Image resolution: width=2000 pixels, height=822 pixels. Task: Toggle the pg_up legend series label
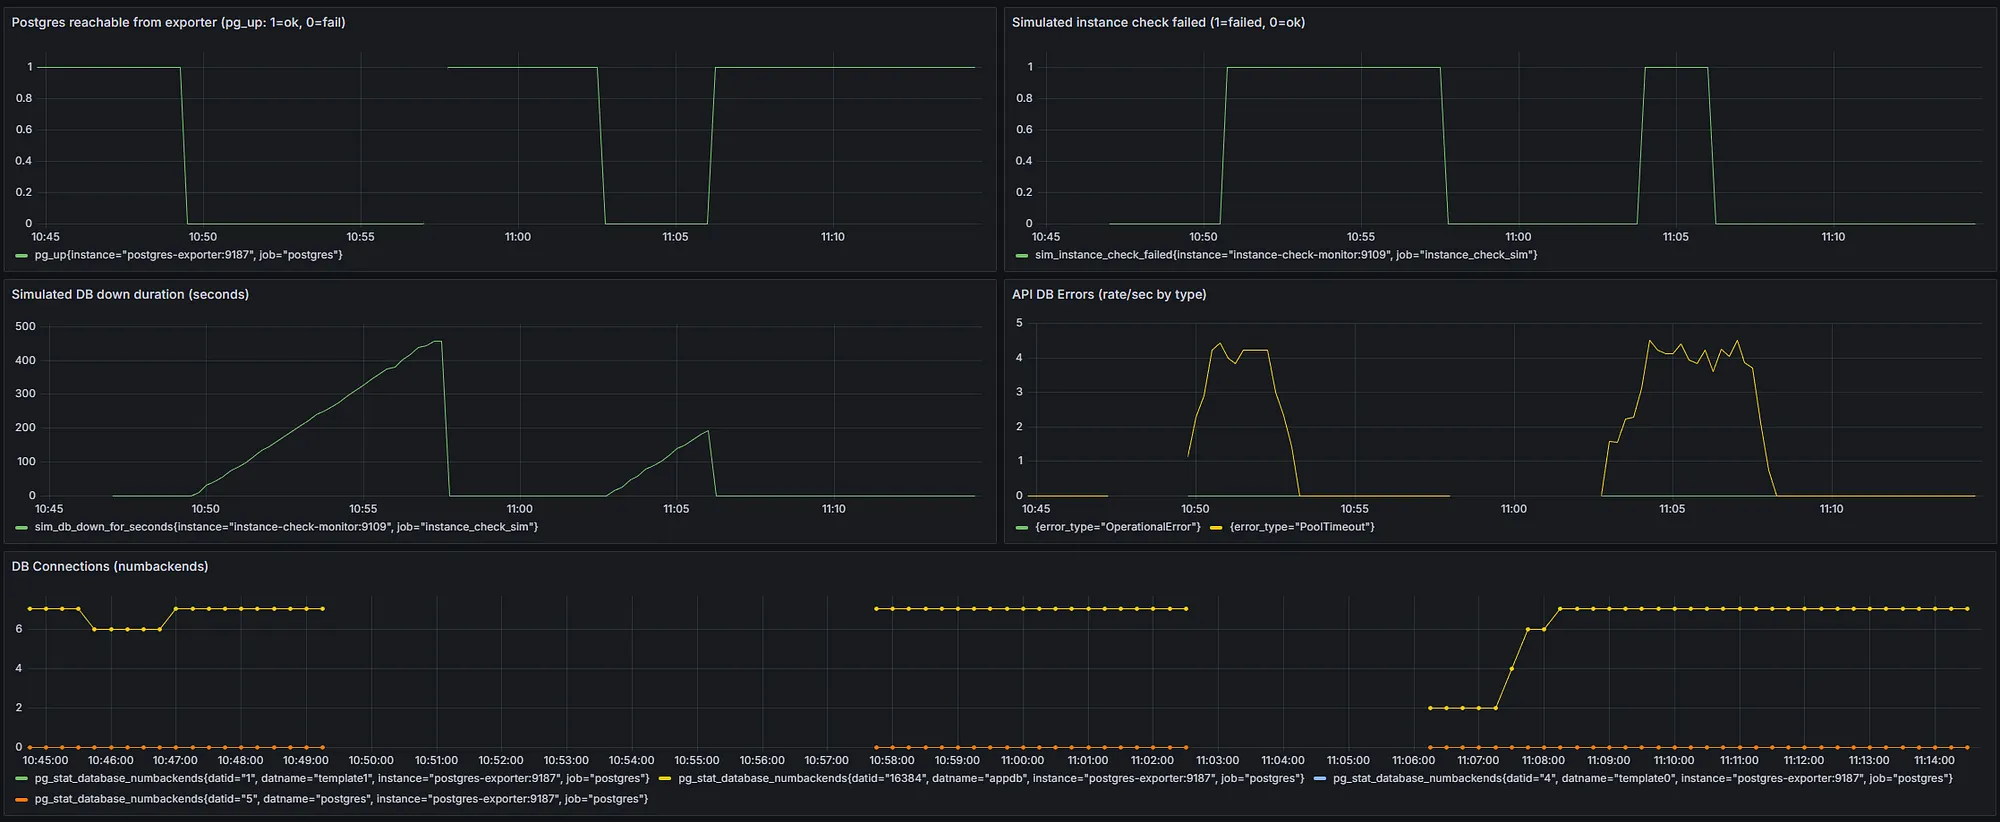(x=189, y=255)
